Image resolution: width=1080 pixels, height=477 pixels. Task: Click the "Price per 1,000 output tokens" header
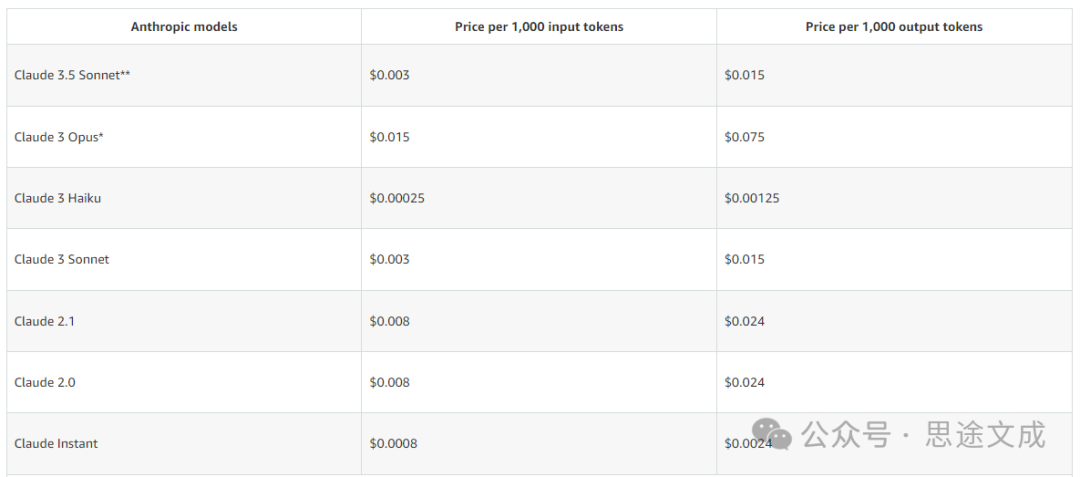(x=894, y=27)
